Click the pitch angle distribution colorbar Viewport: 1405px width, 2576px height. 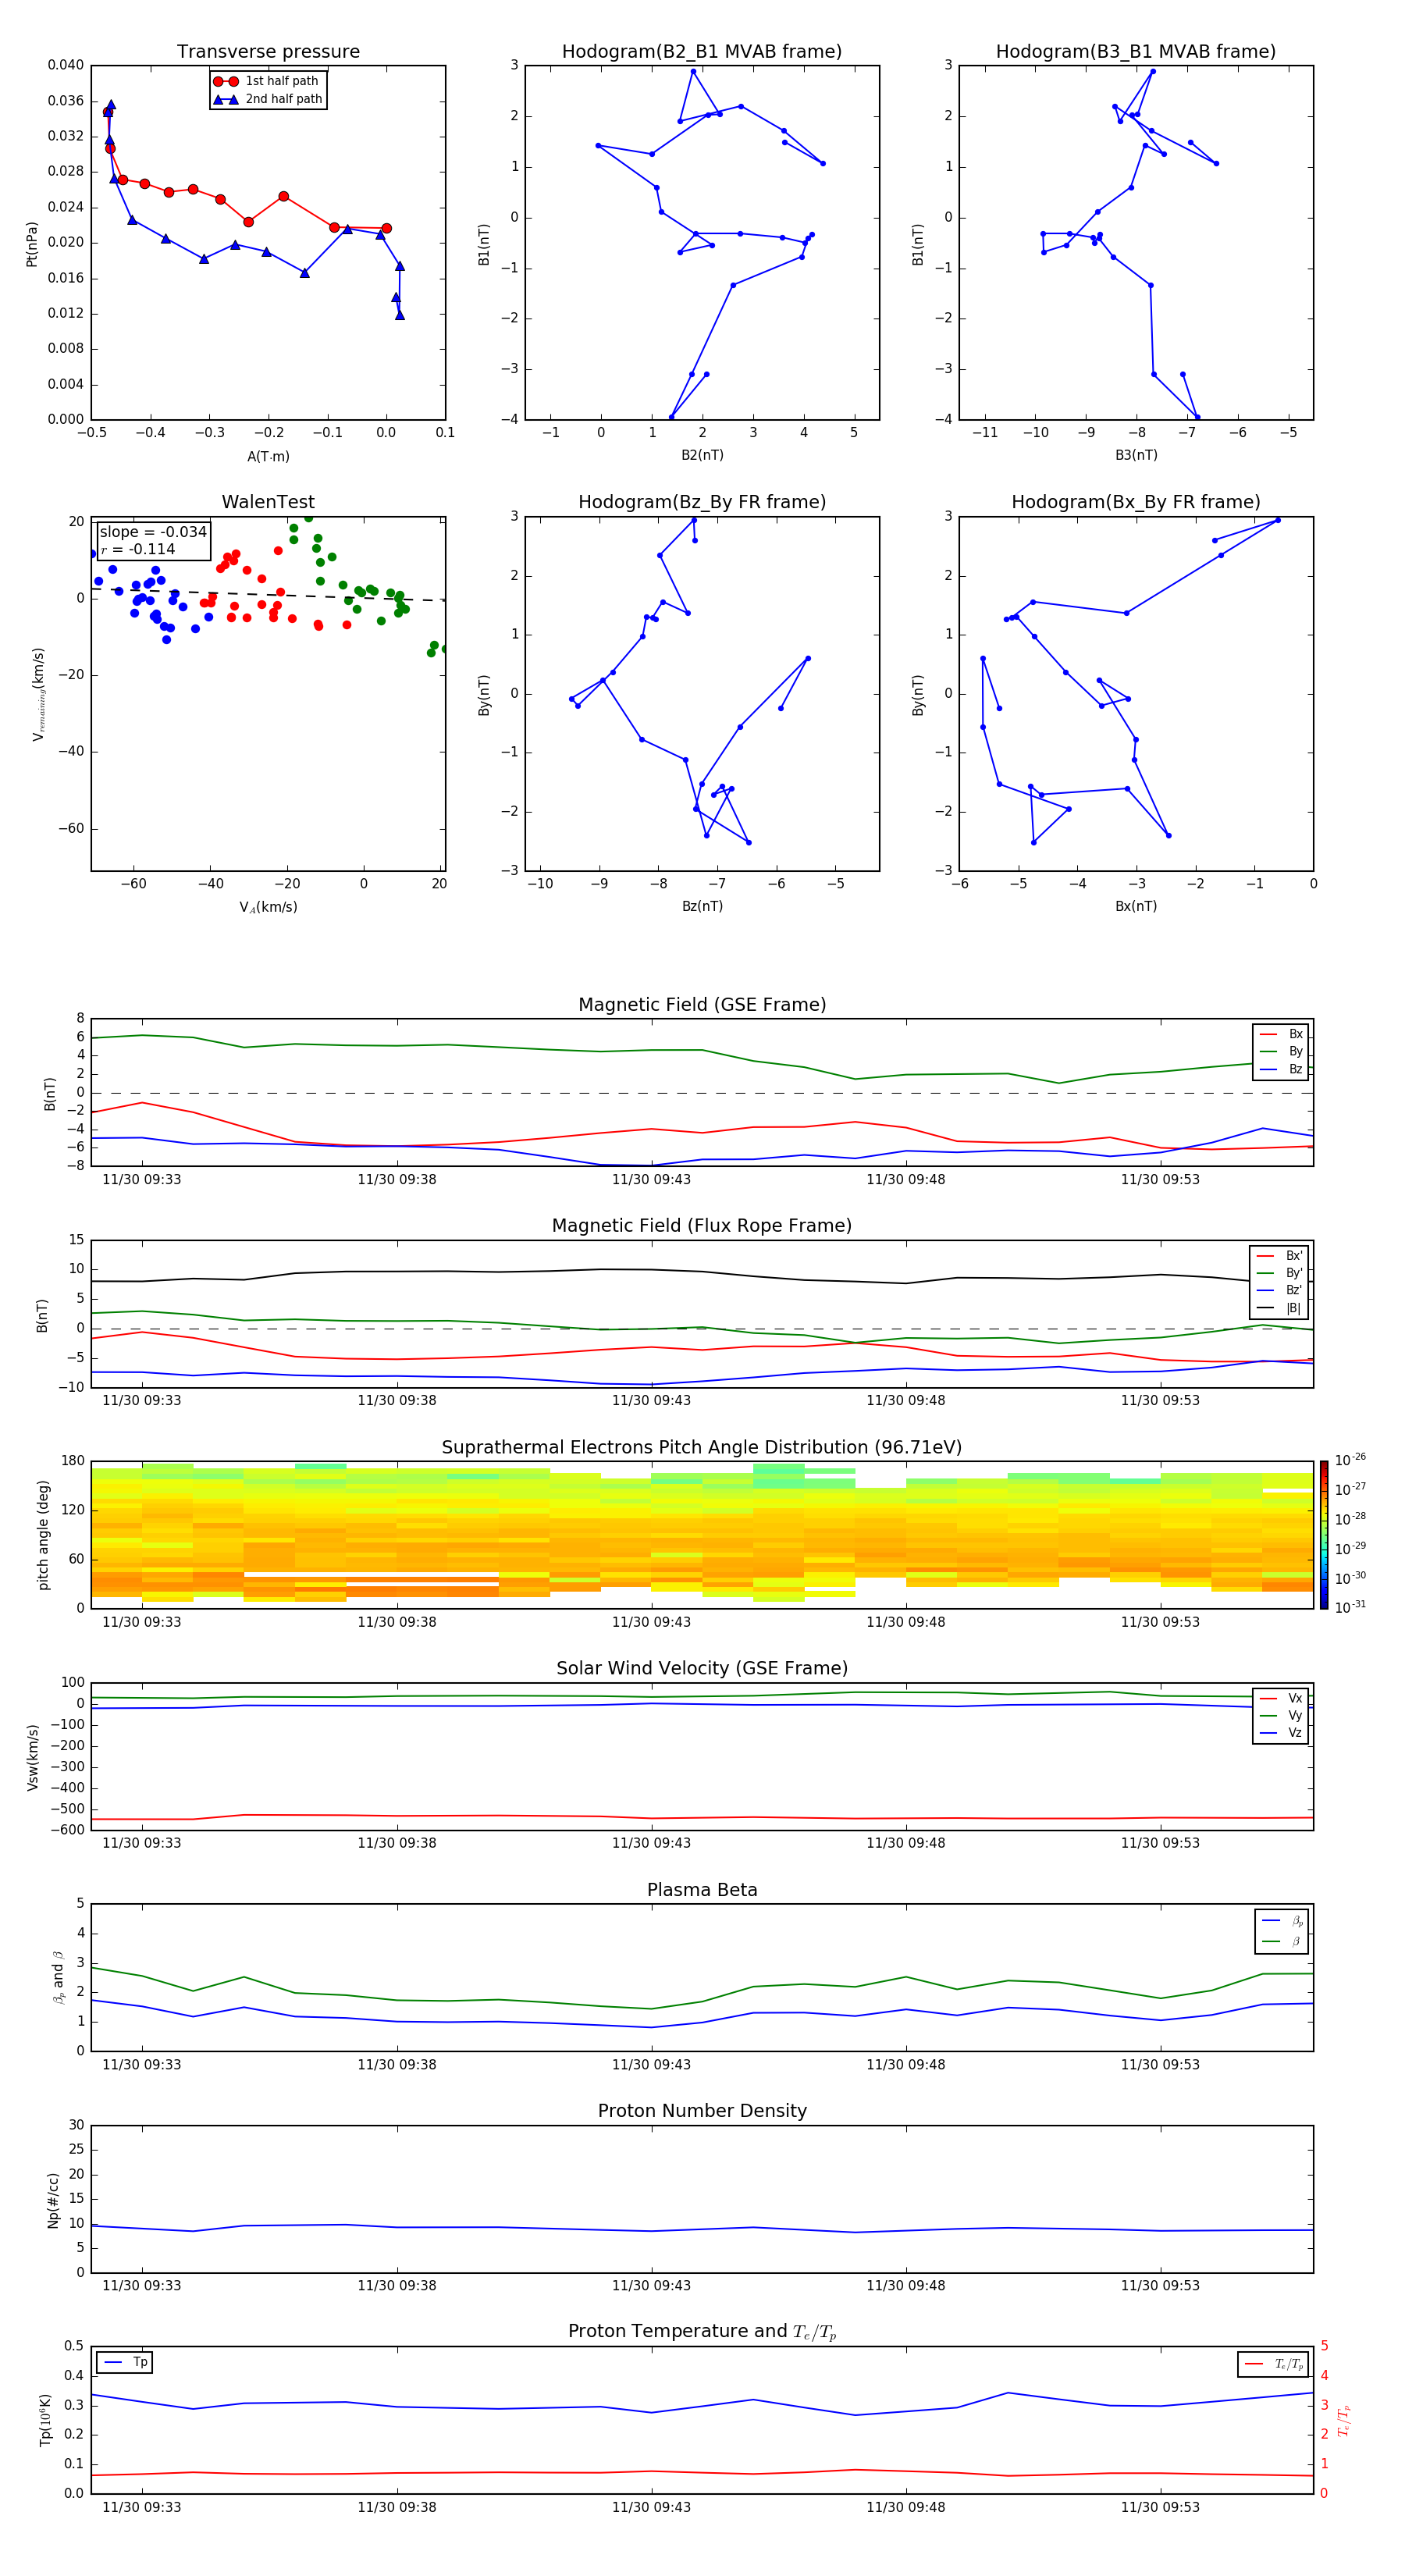click(x=1323, y=1535)
